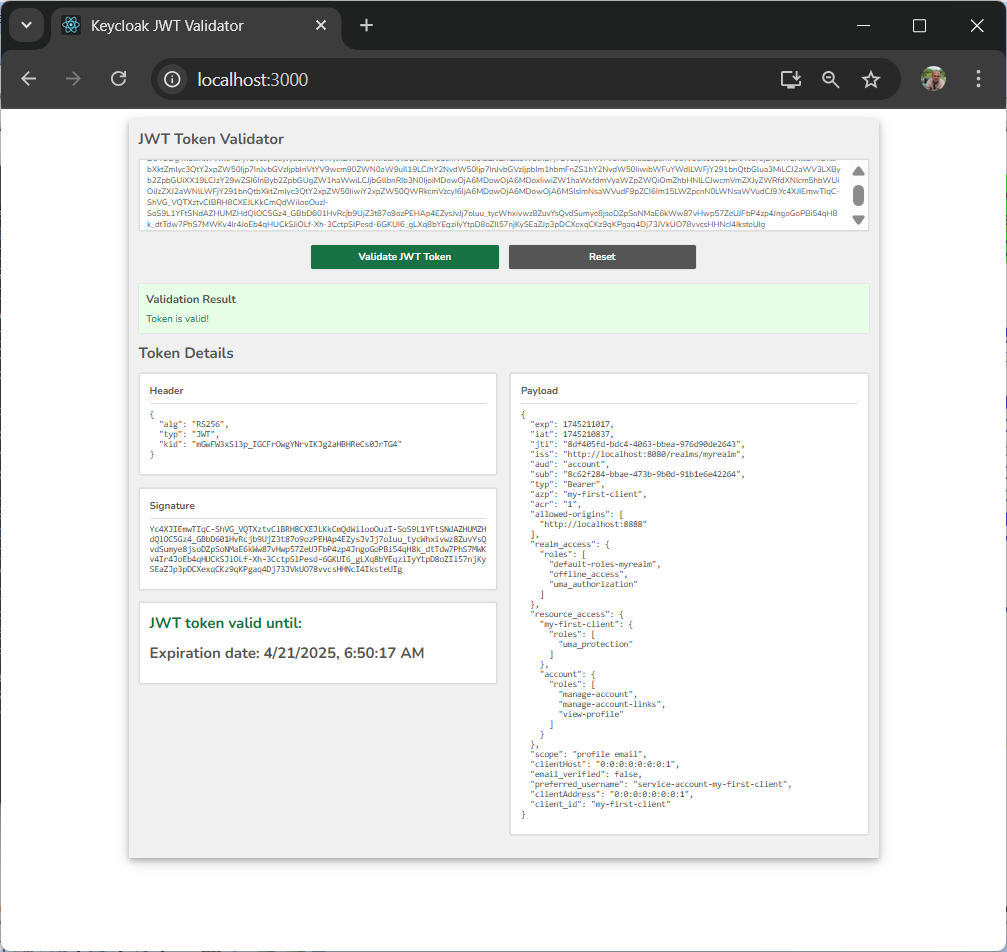Maximize the browser window
The image size is (1007, 952).
pyautogui.click(x=920, y=26)
